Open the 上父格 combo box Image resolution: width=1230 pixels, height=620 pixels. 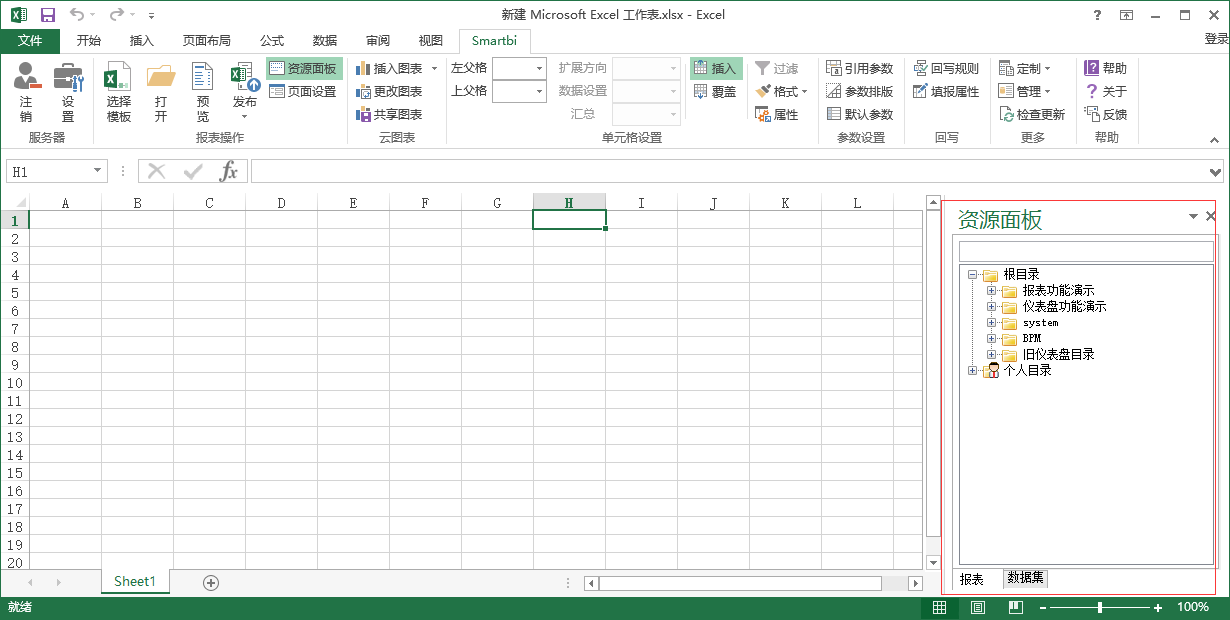coord(520,91)
